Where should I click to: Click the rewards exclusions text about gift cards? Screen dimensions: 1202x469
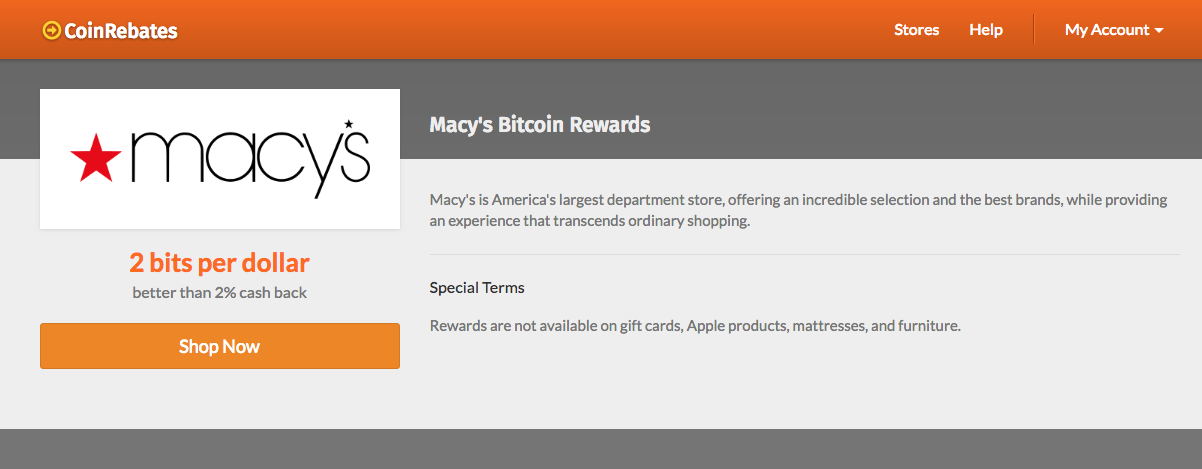694,326
